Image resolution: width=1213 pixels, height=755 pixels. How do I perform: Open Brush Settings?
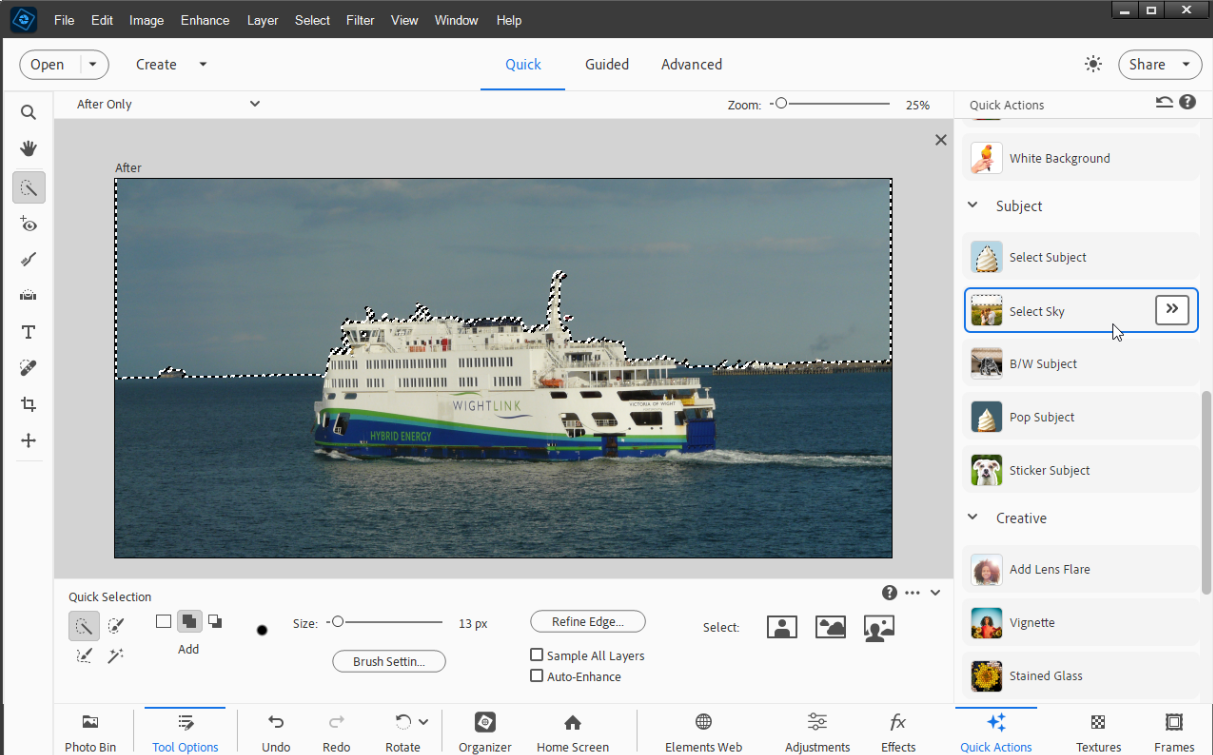point(388,661)
